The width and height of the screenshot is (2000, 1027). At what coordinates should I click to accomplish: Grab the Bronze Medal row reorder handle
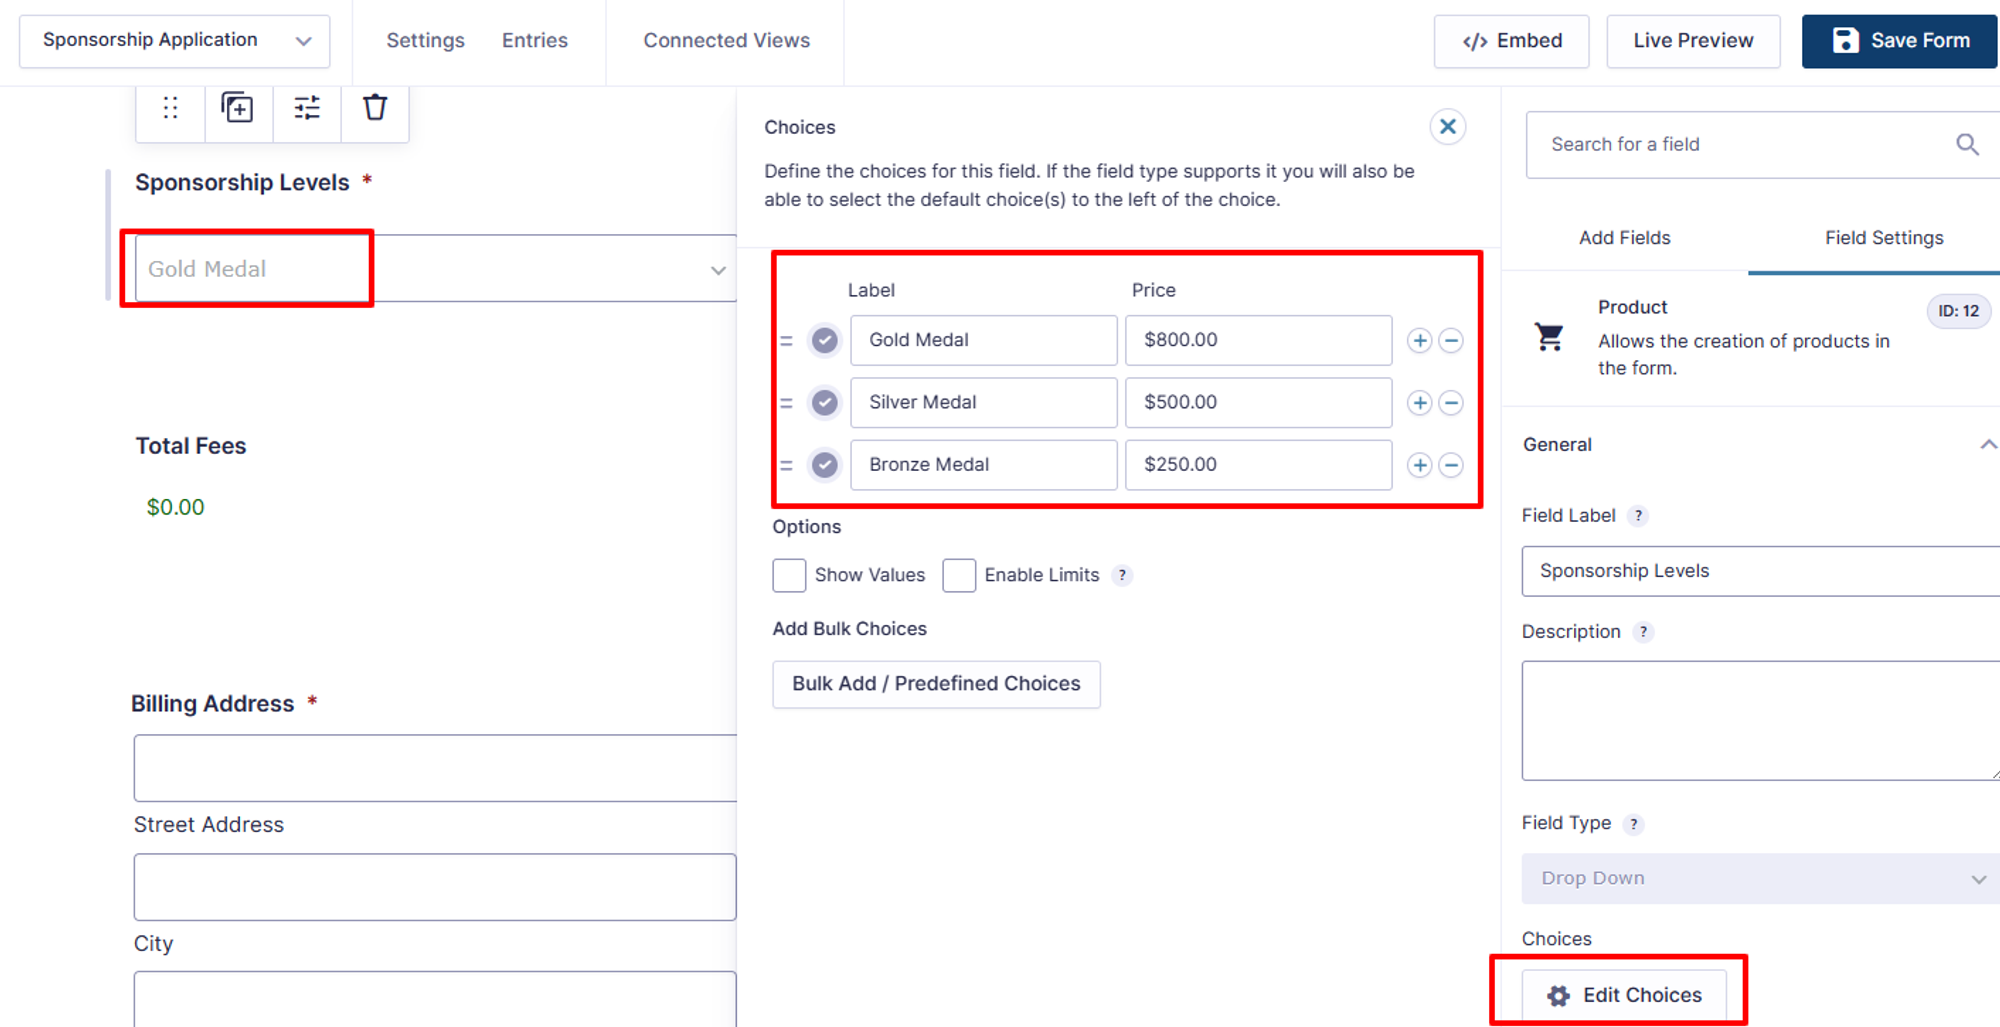pos(786,465)
